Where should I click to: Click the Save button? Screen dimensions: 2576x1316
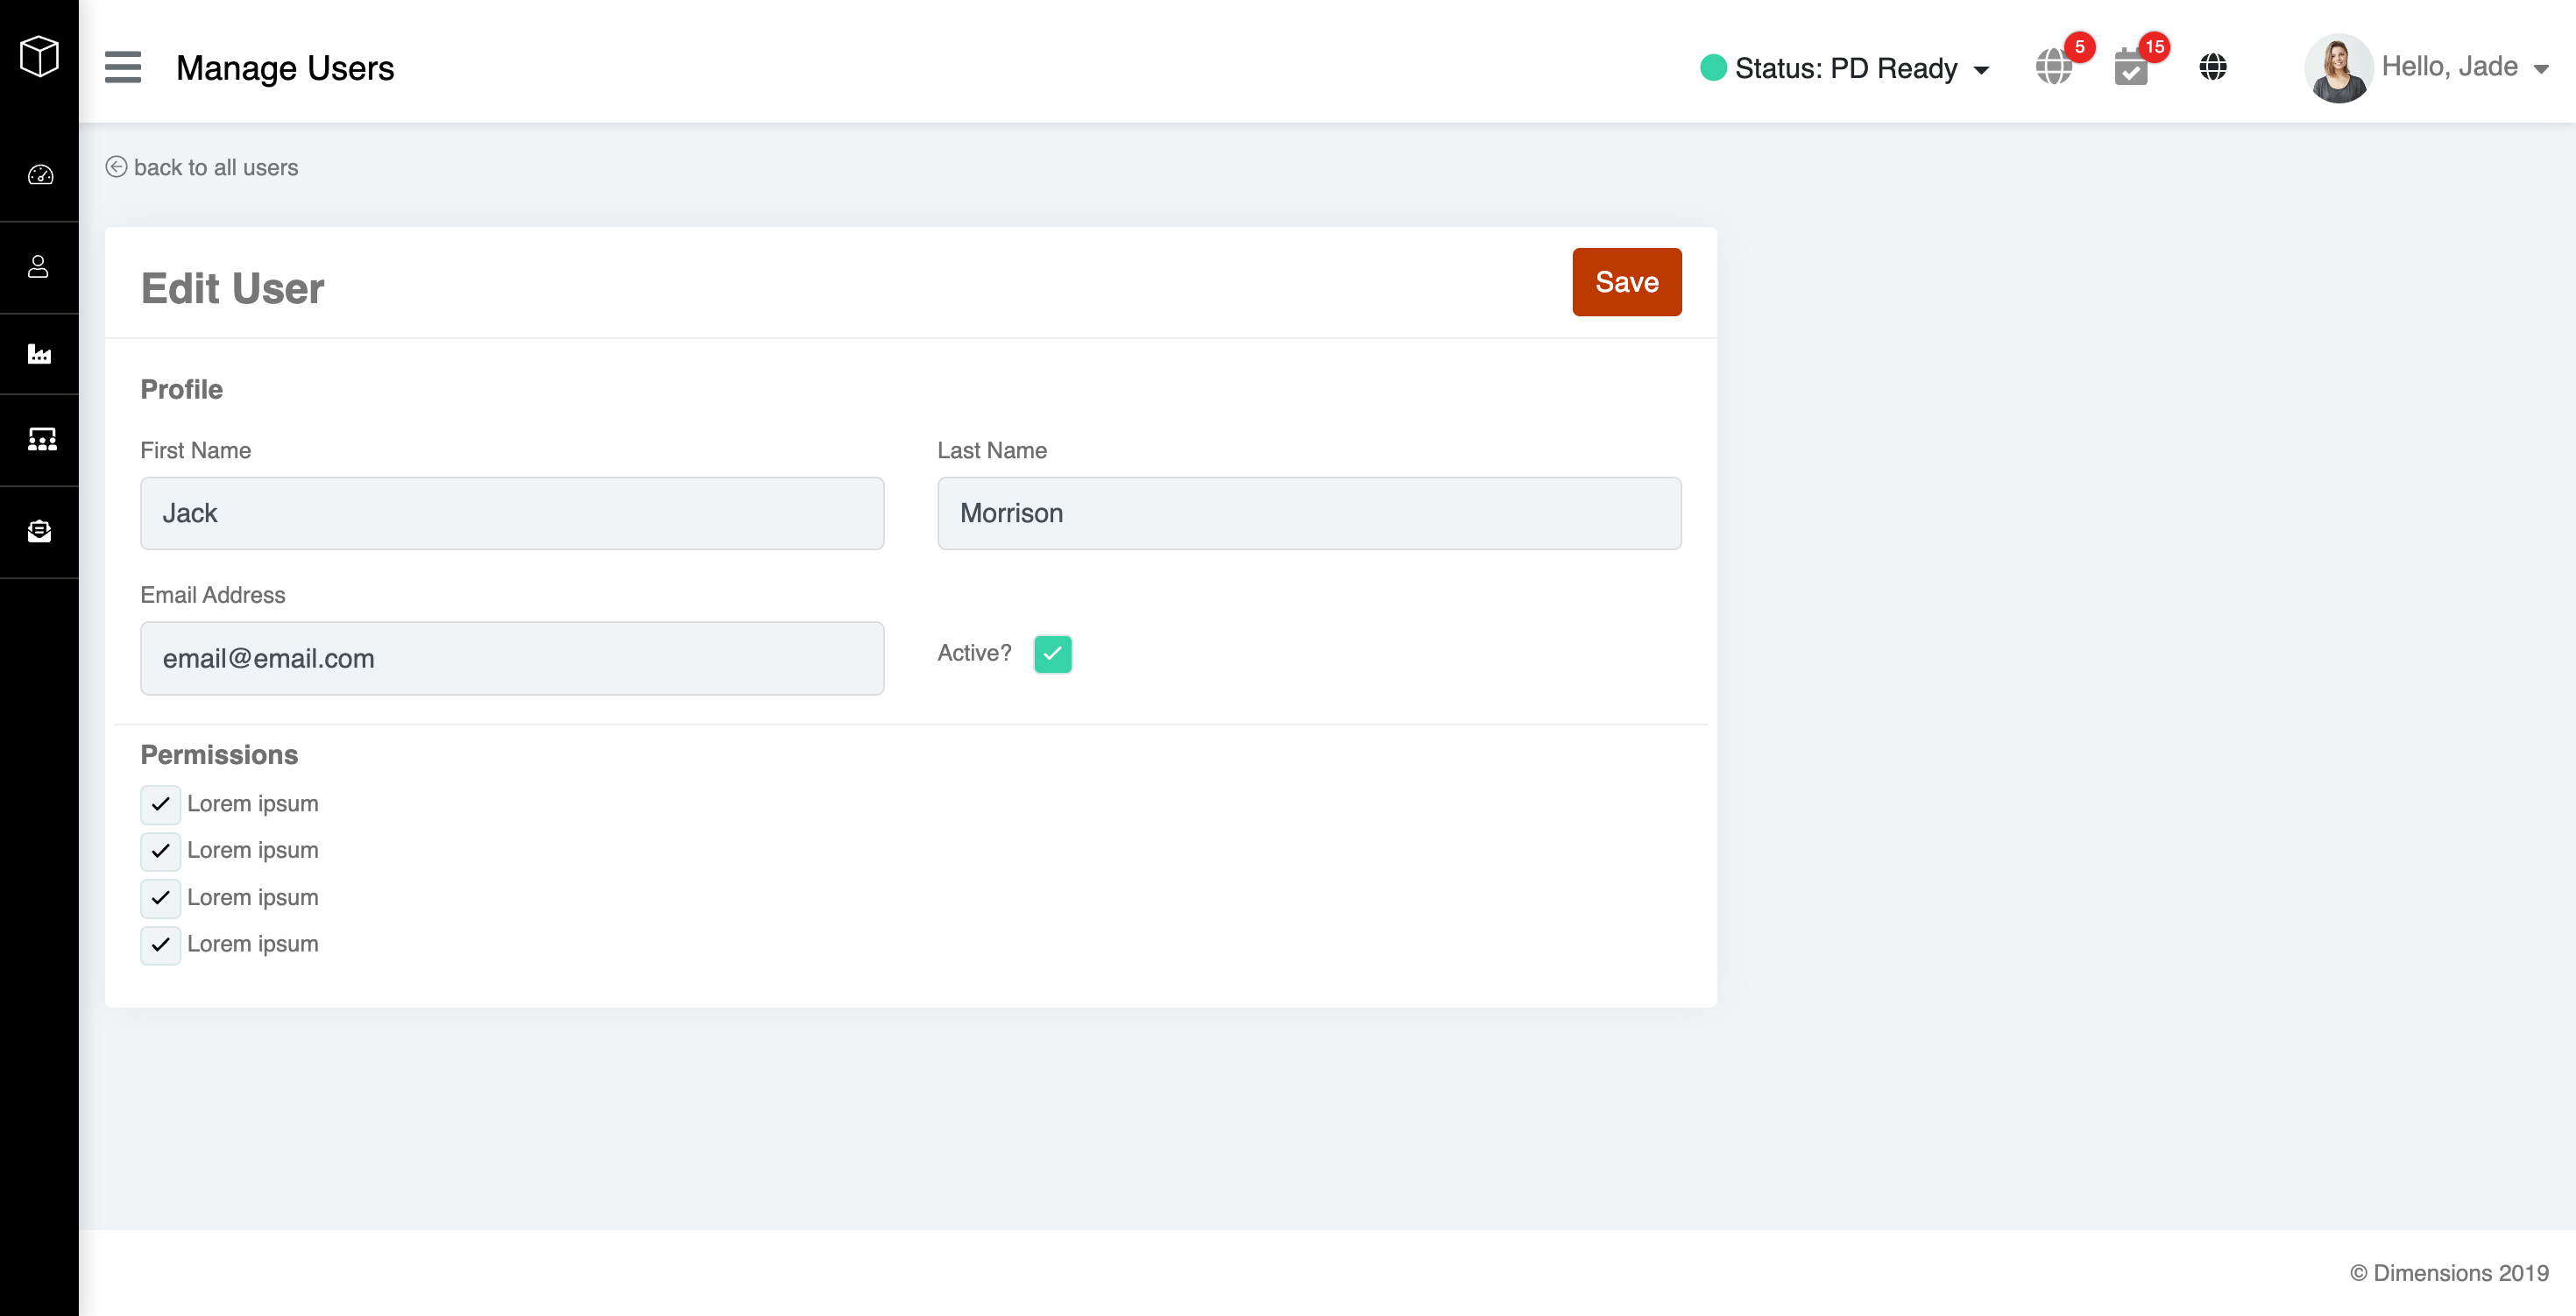click(1627, 282)
